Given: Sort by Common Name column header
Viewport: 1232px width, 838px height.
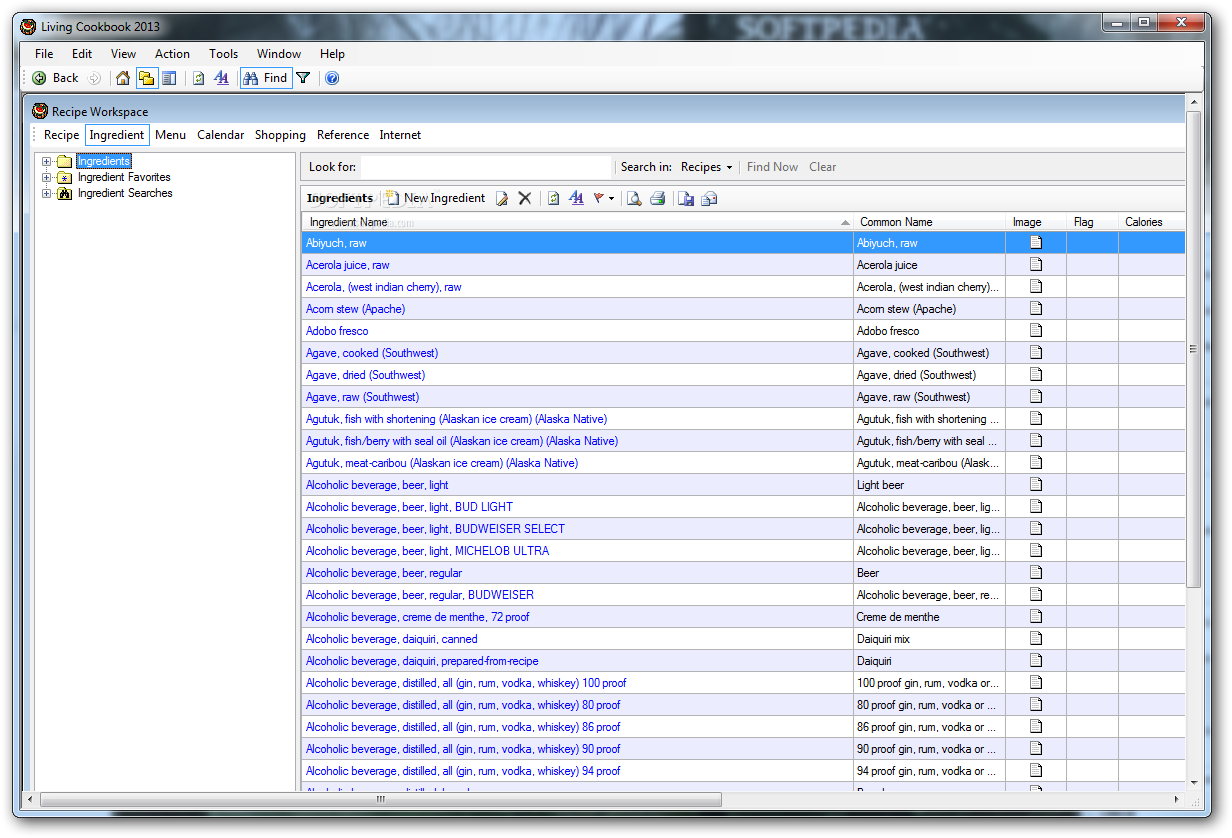Looking at the screenshot, I should (929, 222).
